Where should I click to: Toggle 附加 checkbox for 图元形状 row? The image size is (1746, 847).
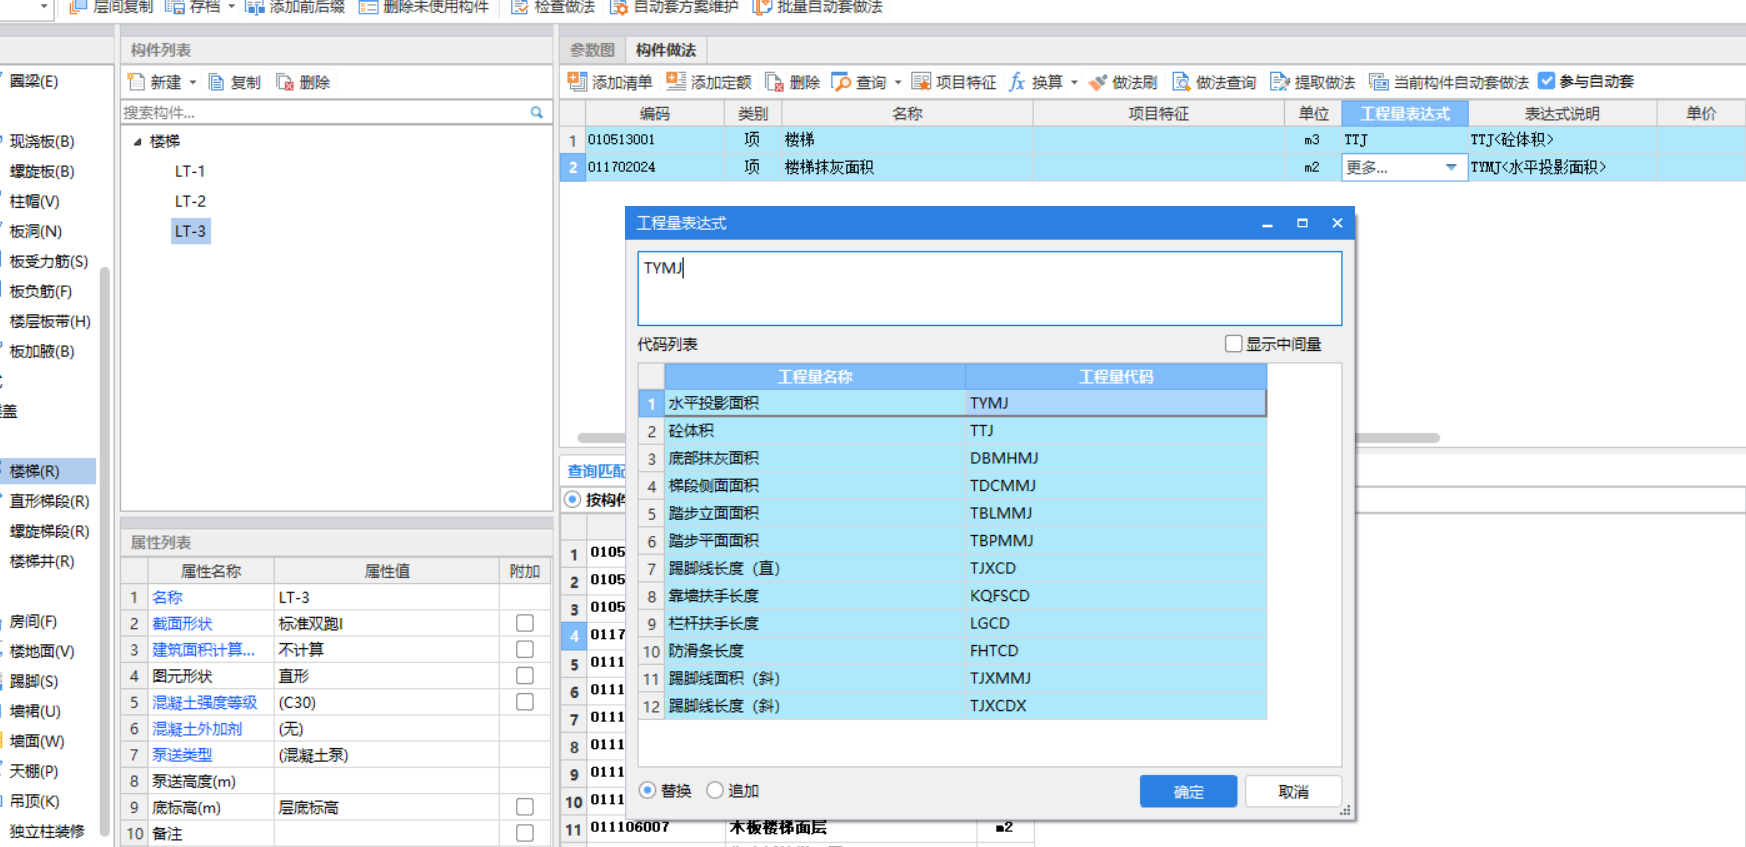coord(525,676)
